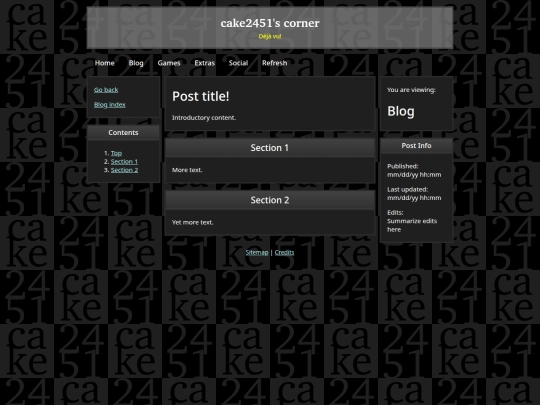Click the cake2451's corner site title

click(270, 23)
